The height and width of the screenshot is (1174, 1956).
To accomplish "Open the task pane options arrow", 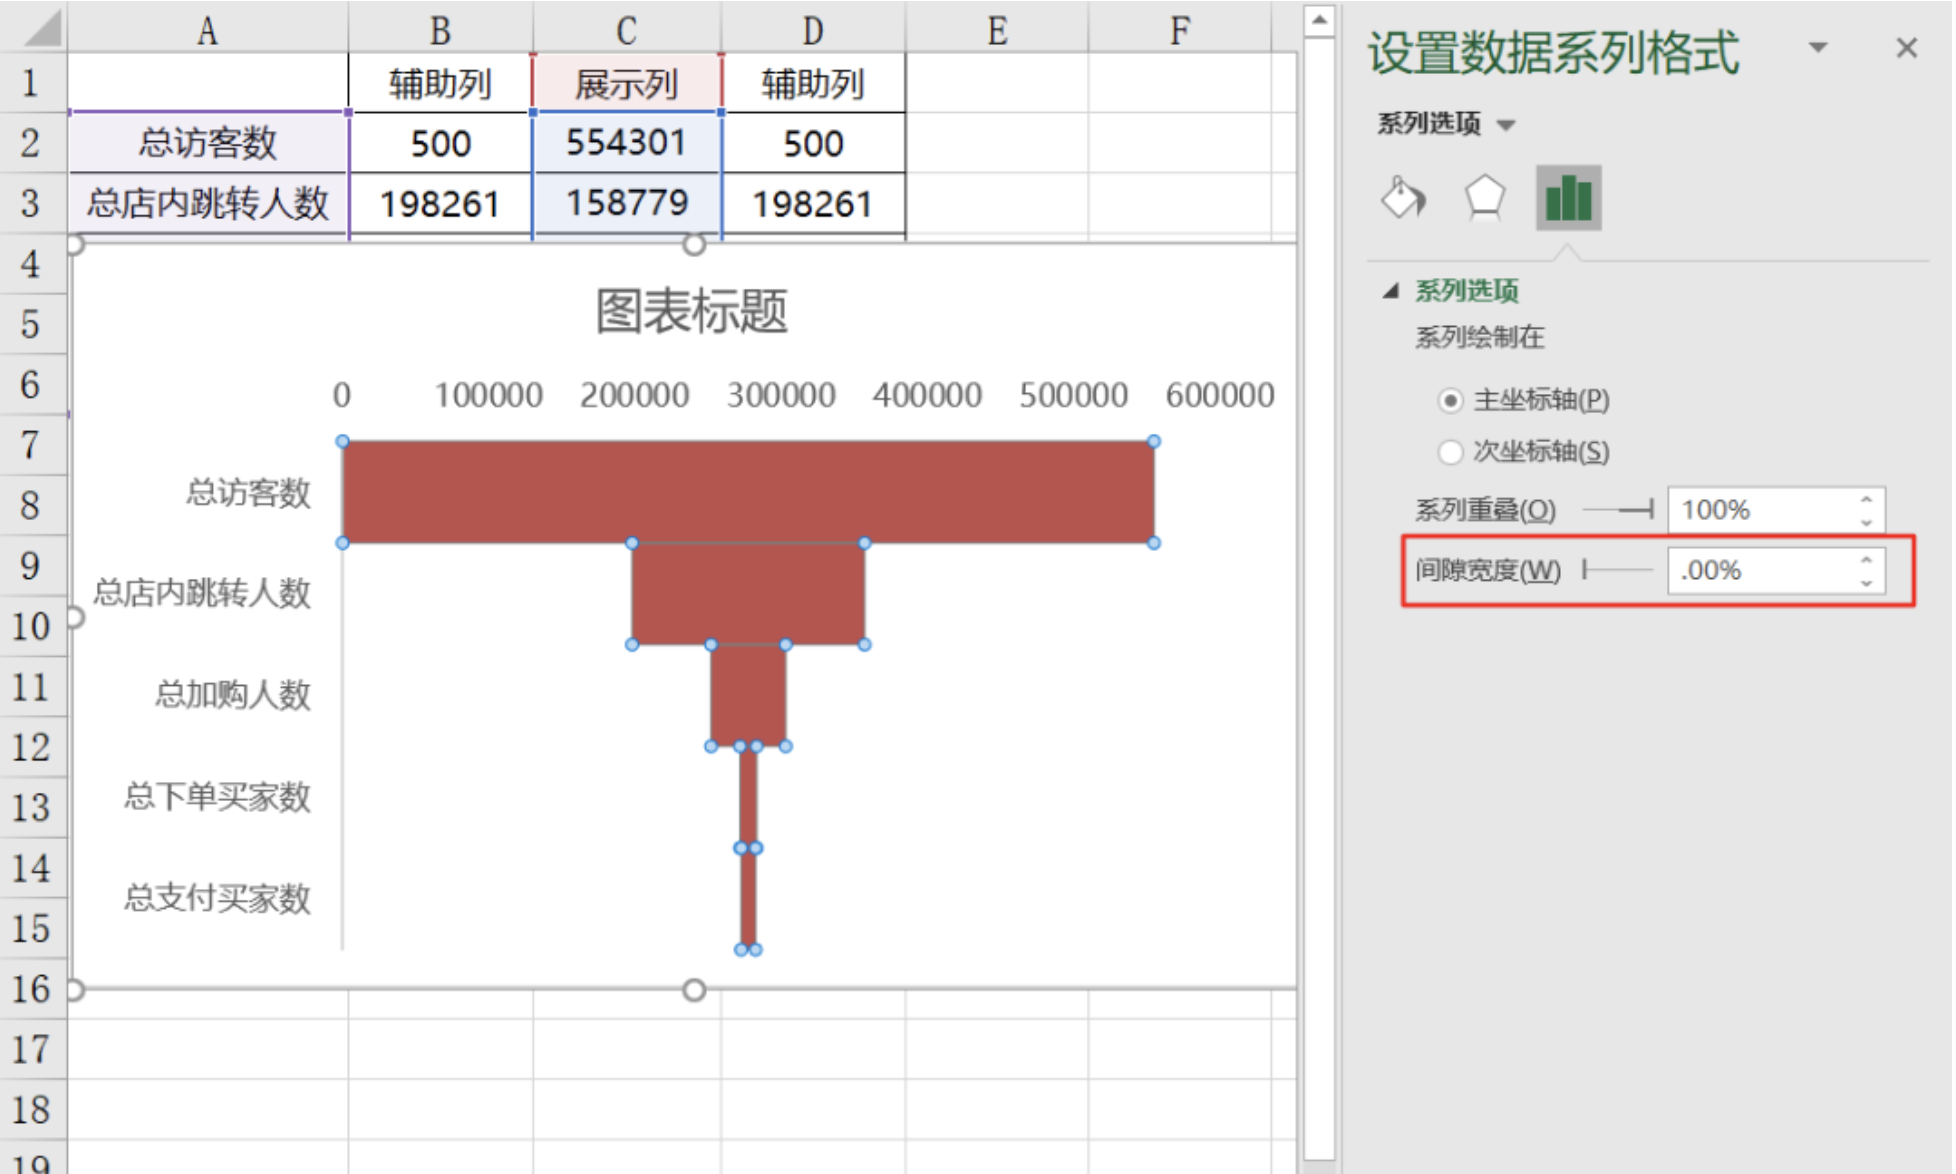I will (1818, 48).
